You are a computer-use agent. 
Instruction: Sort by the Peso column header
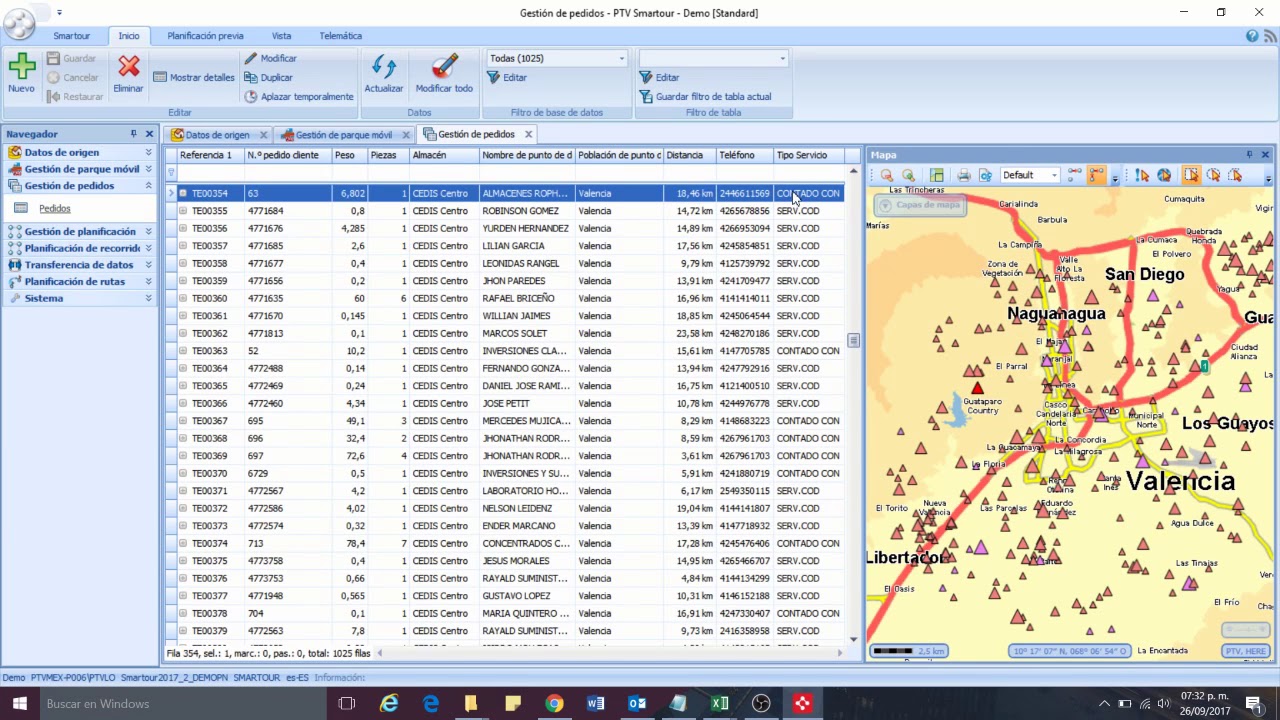click(349, 155)
